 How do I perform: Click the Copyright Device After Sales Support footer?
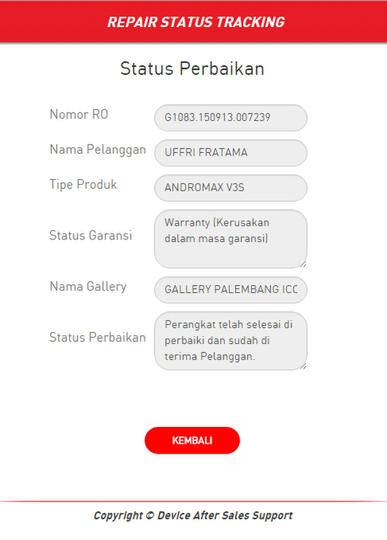click(x=193, y=516)
